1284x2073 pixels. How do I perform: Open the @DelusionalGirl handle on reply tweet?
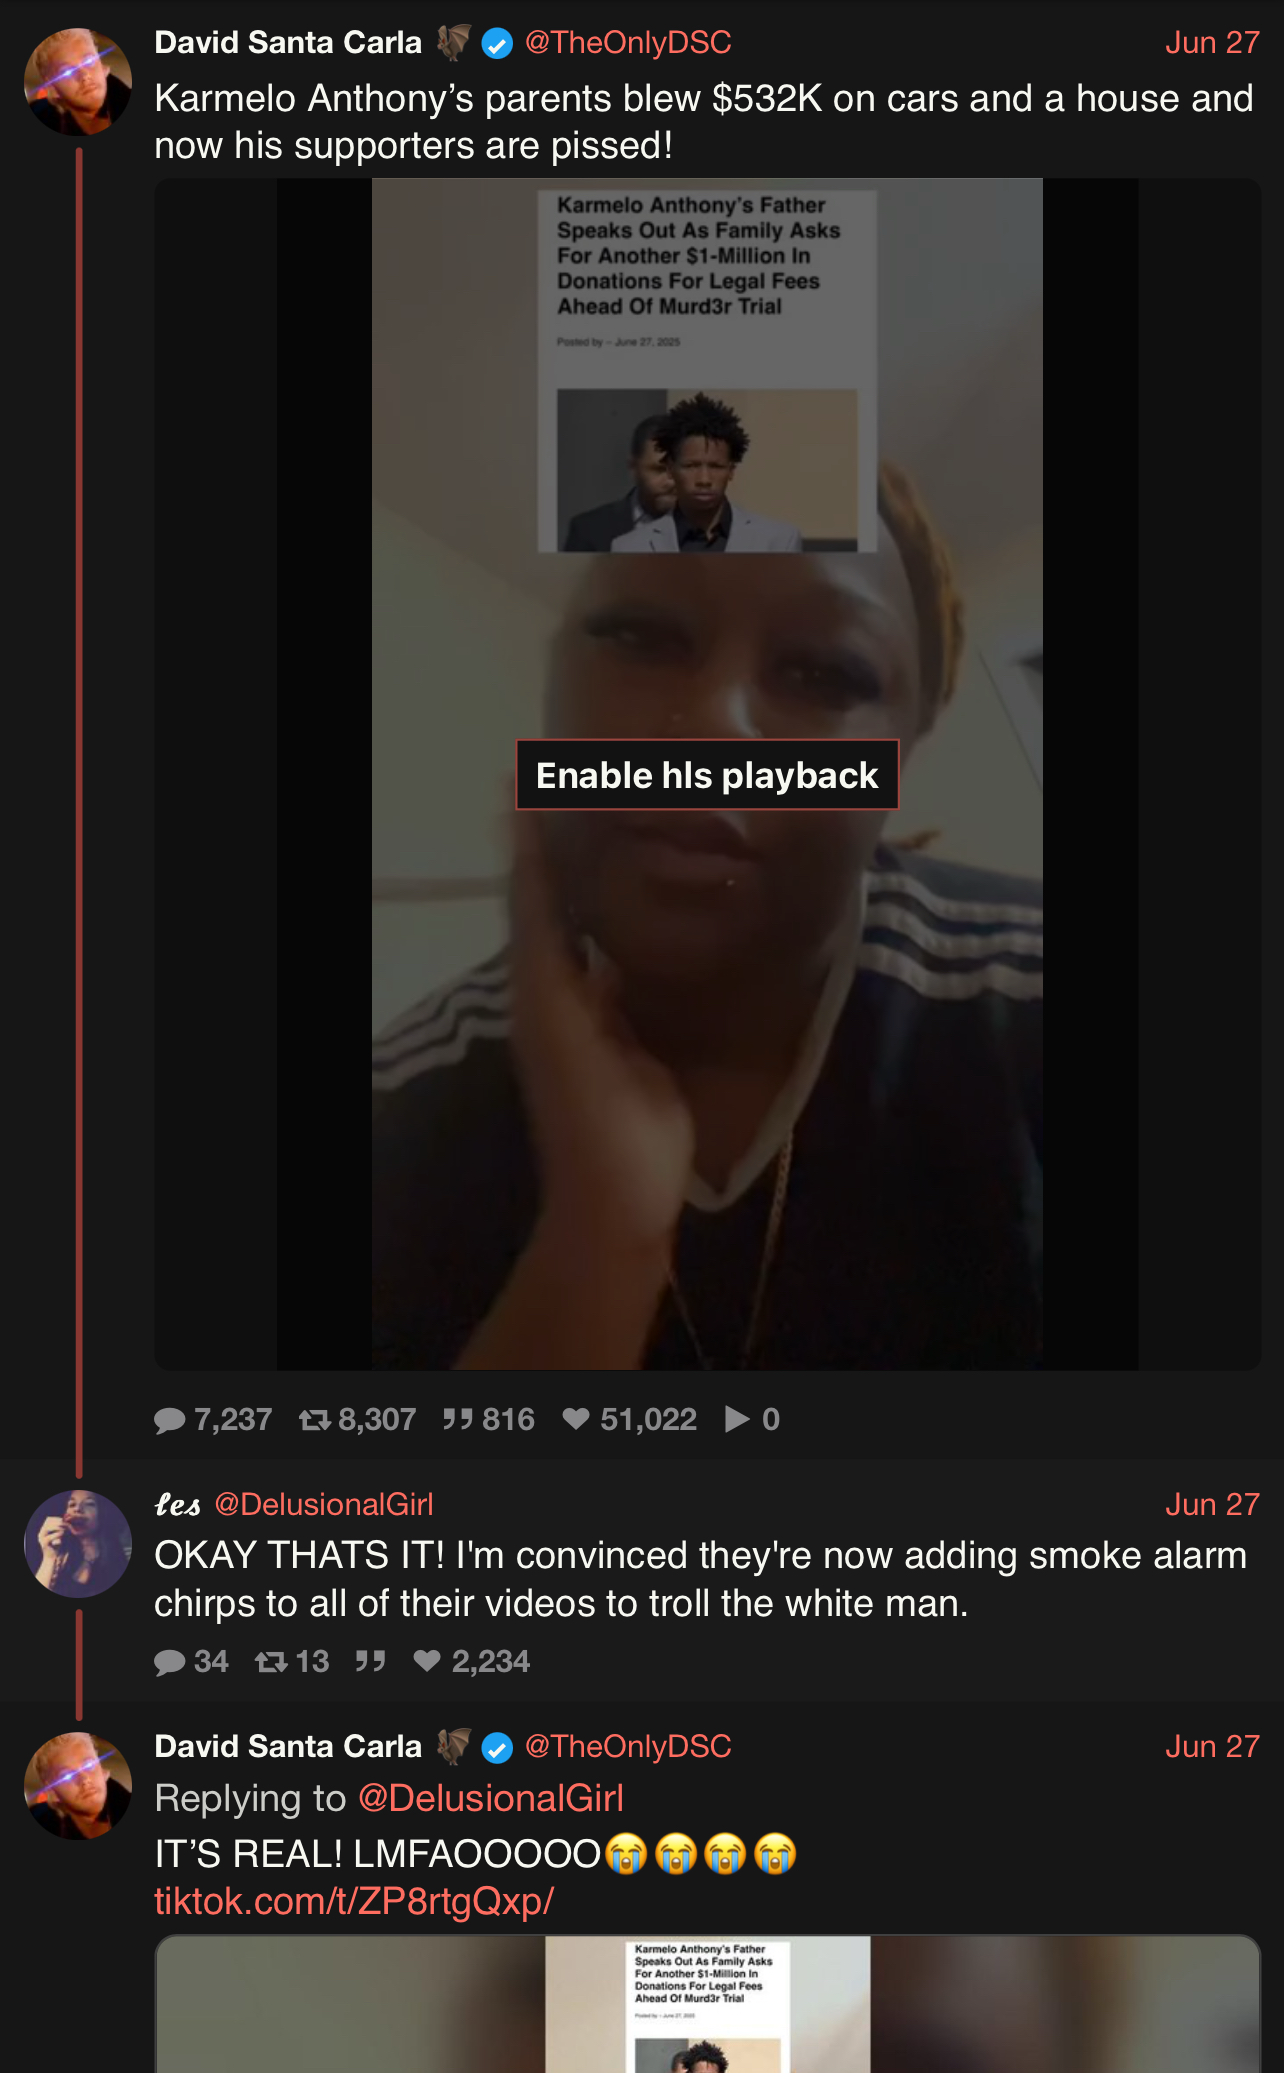pyautogui.click(x=324, y=1504)
